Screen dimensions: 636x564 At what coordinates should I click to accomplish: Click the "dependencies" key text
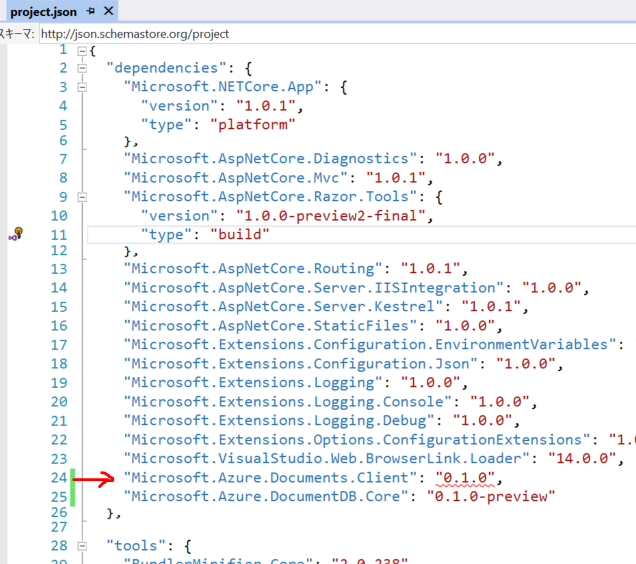[166, 68]
